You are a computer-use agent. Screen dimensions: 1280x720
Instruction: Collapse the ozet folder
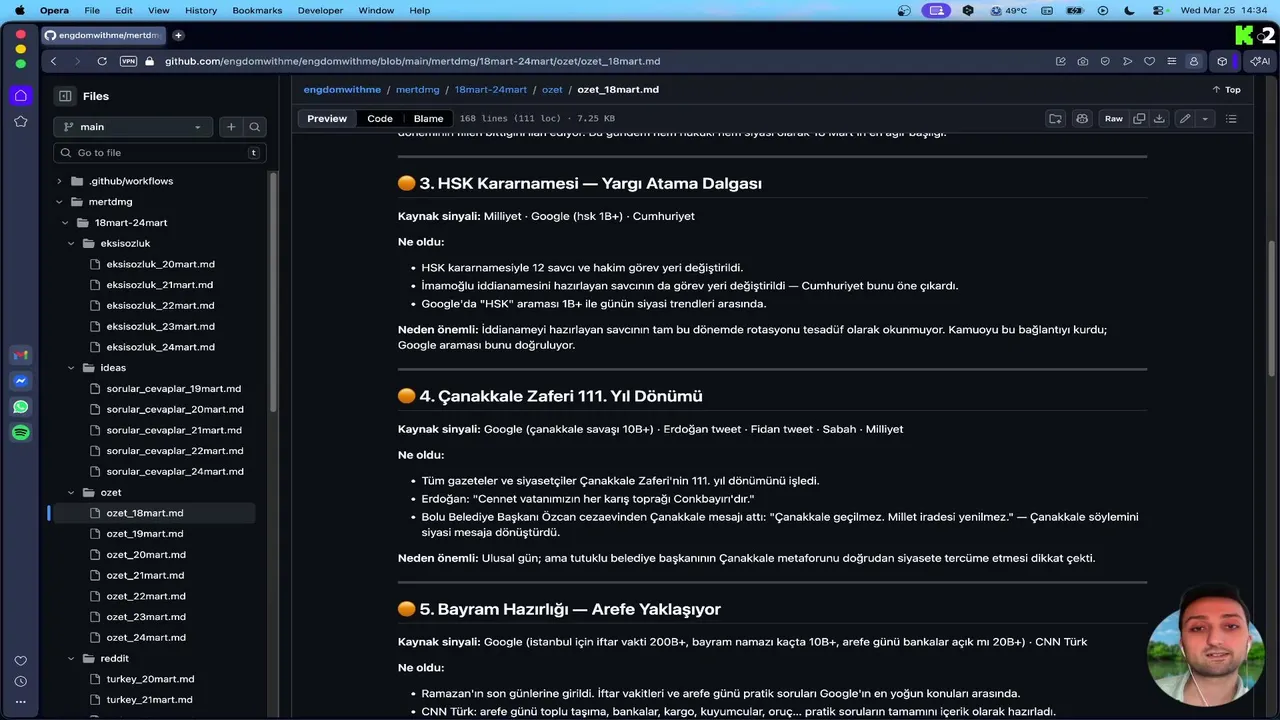click(71, 493)
